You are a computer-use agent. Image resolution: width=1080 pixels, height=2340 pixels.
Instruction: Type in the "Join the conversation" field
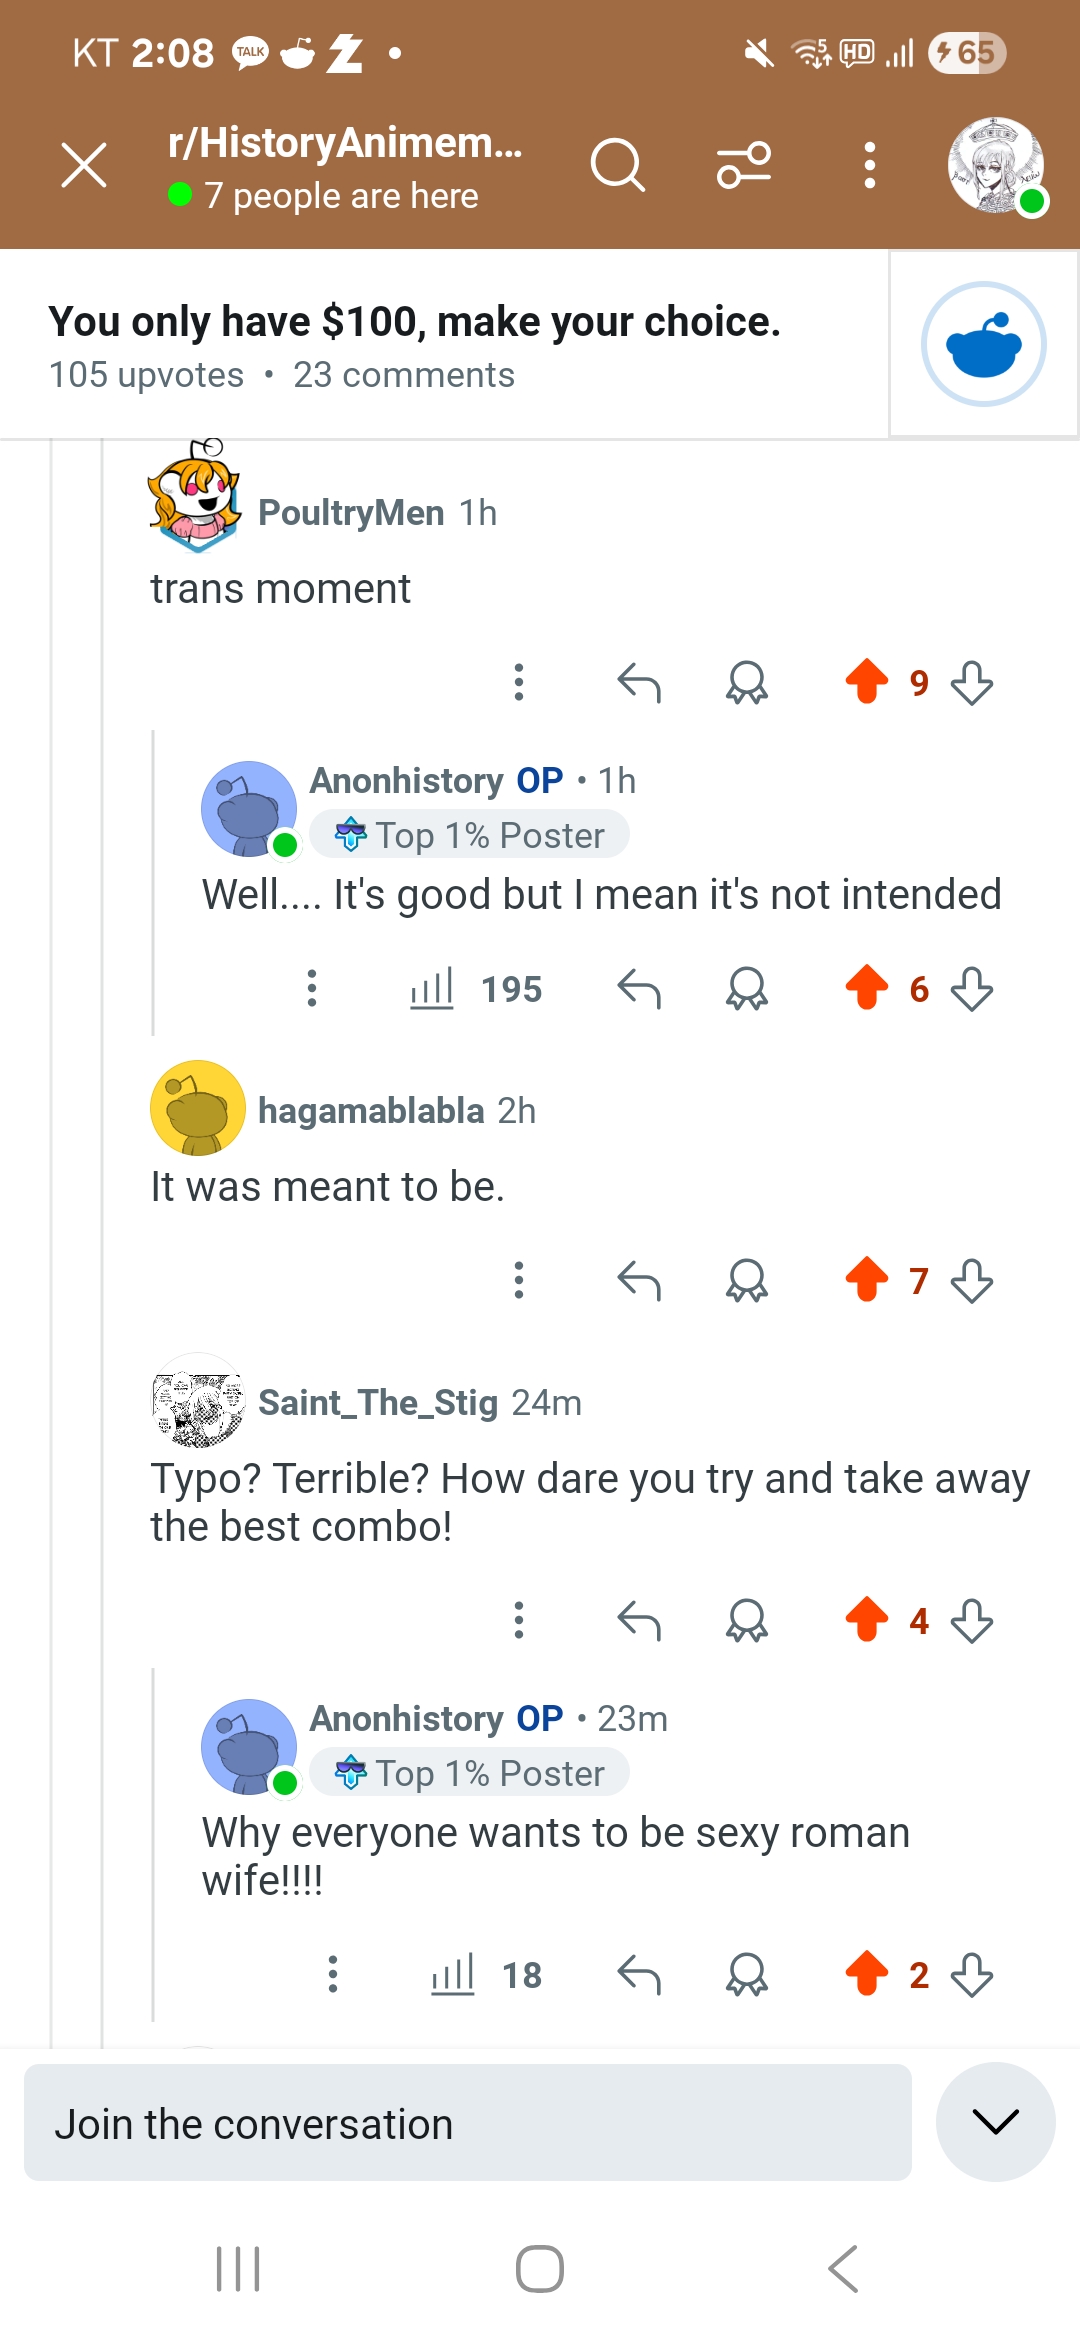pos(467,2123)
